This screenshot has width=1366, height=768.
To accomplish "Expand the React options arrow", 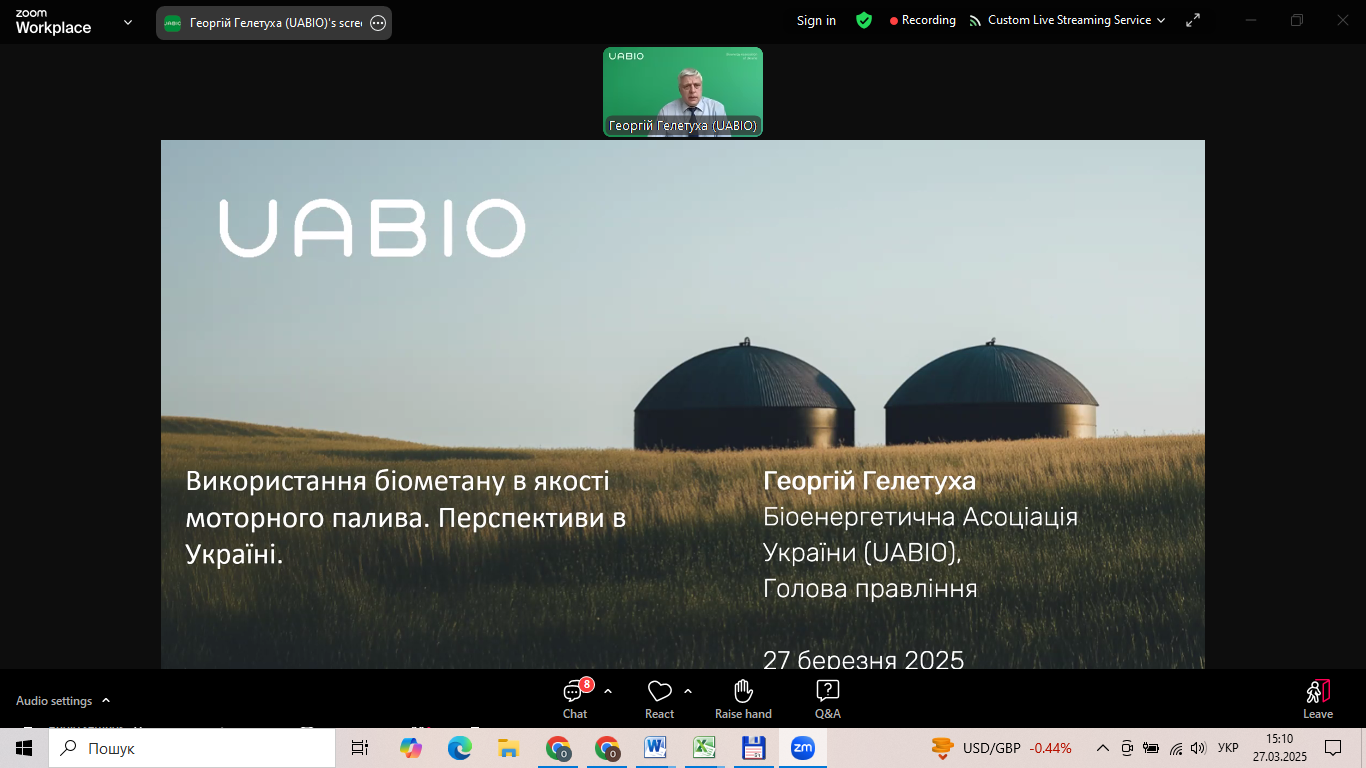I will (x=688, y=691).
